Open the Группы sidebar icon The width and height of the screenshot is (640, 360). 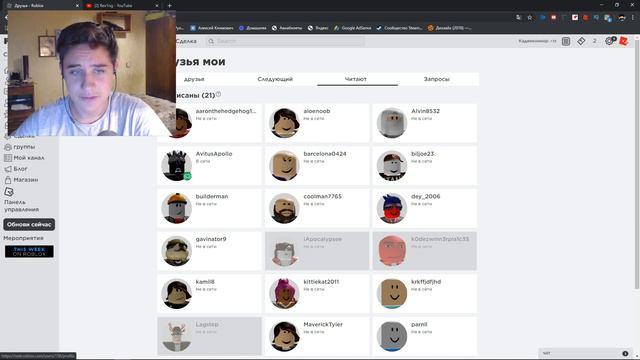coord(7,147)
